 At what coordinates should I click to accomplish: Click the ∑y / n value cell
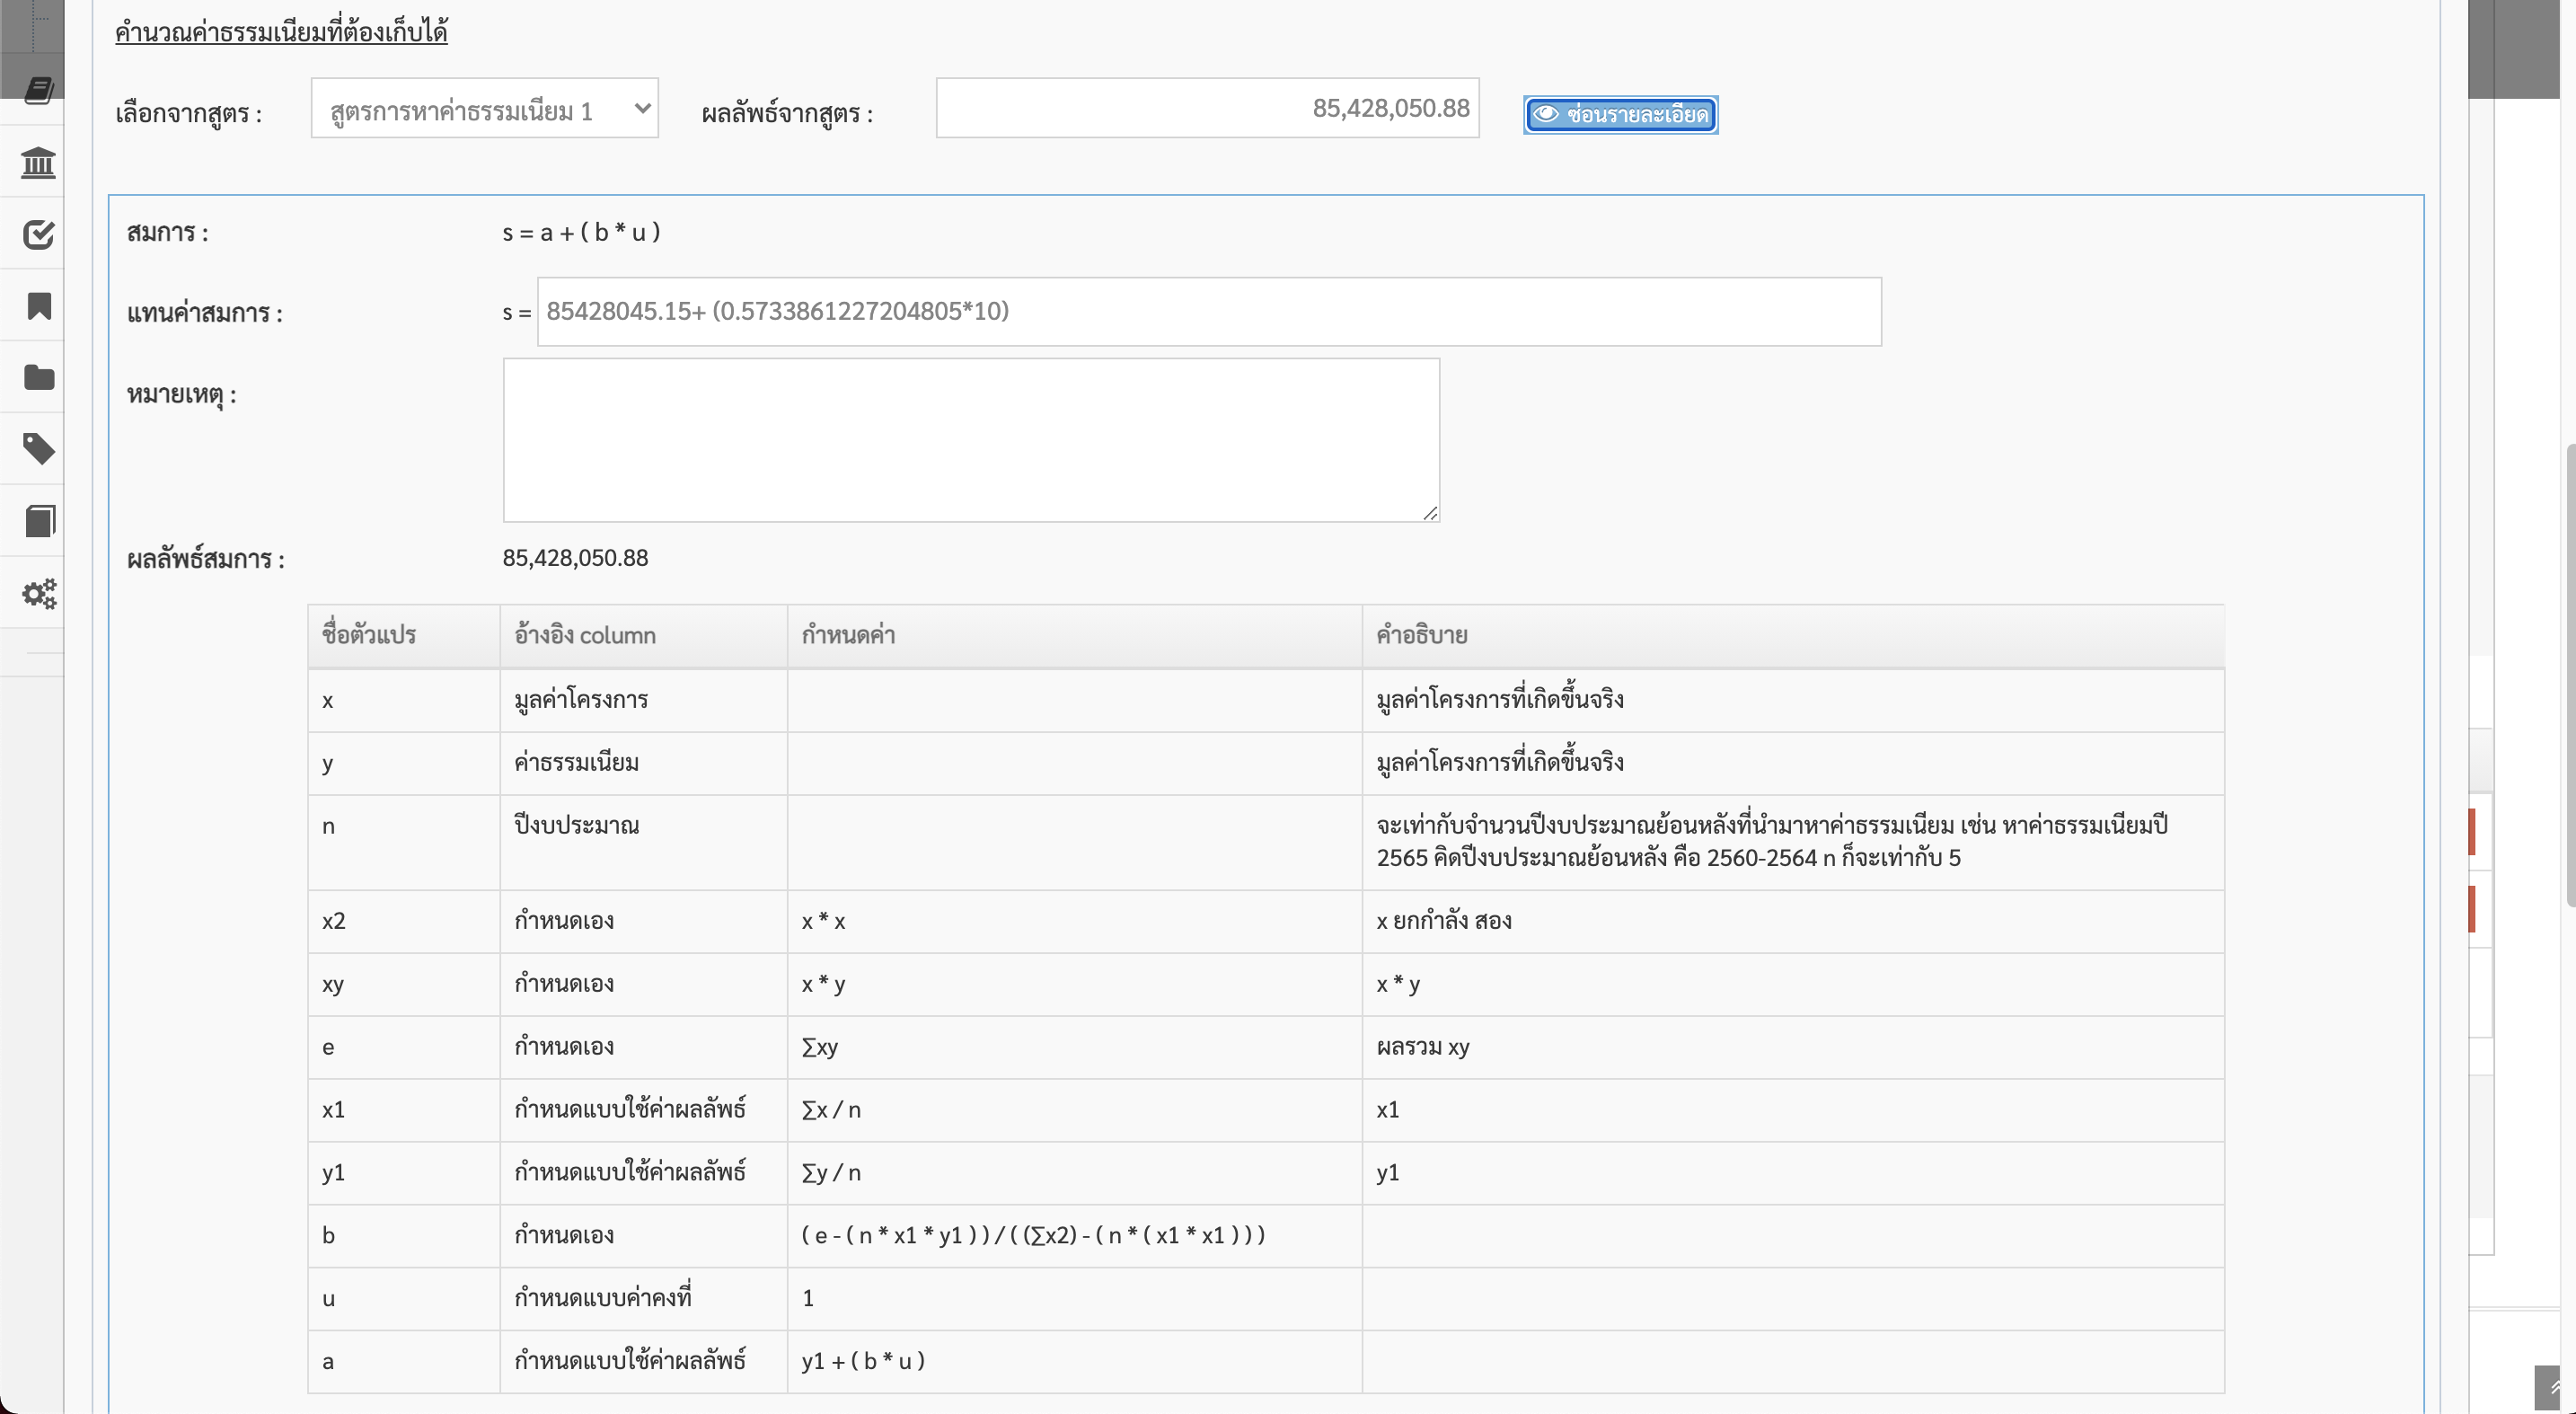tap(1075, 1173)
